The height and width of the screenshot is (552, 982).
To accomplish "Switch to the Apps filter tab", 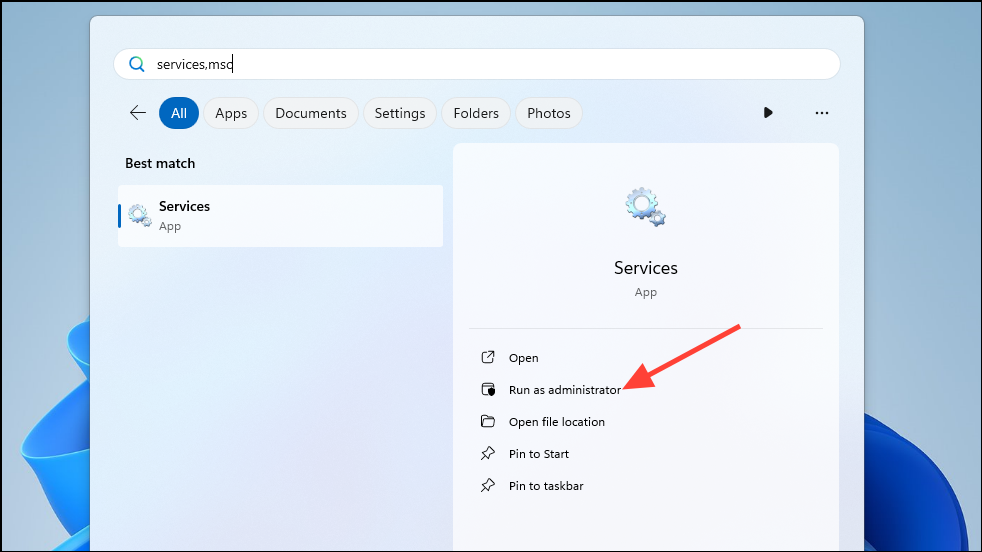I will pyautogui.click(x=231, y=113).
